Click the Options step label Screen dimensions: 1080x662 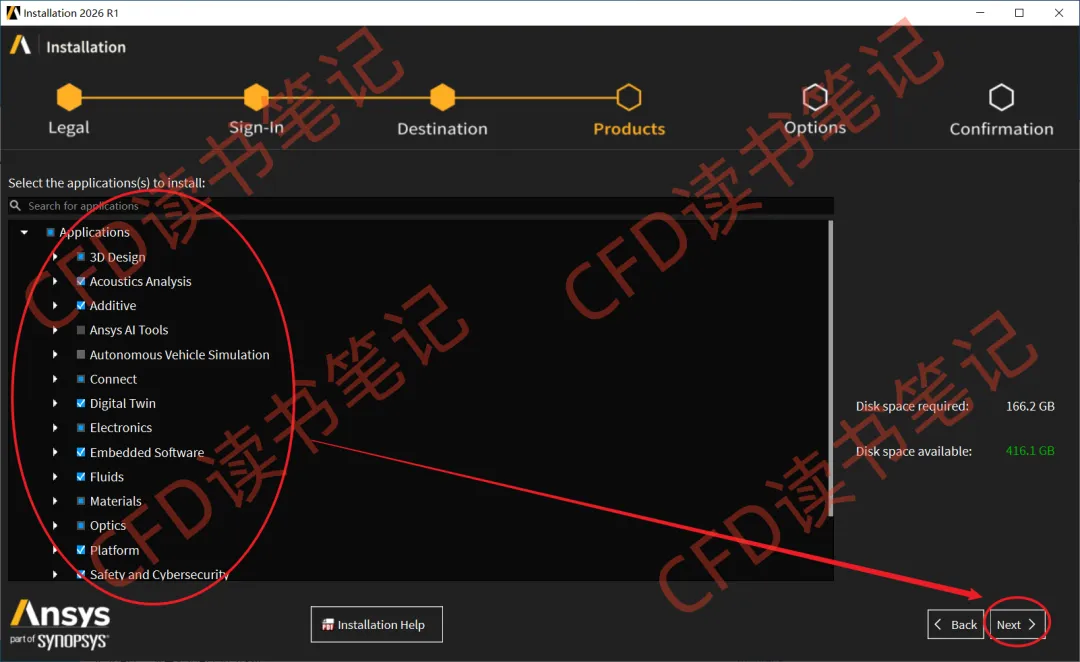pyautogui.click(x=815, y=127)
